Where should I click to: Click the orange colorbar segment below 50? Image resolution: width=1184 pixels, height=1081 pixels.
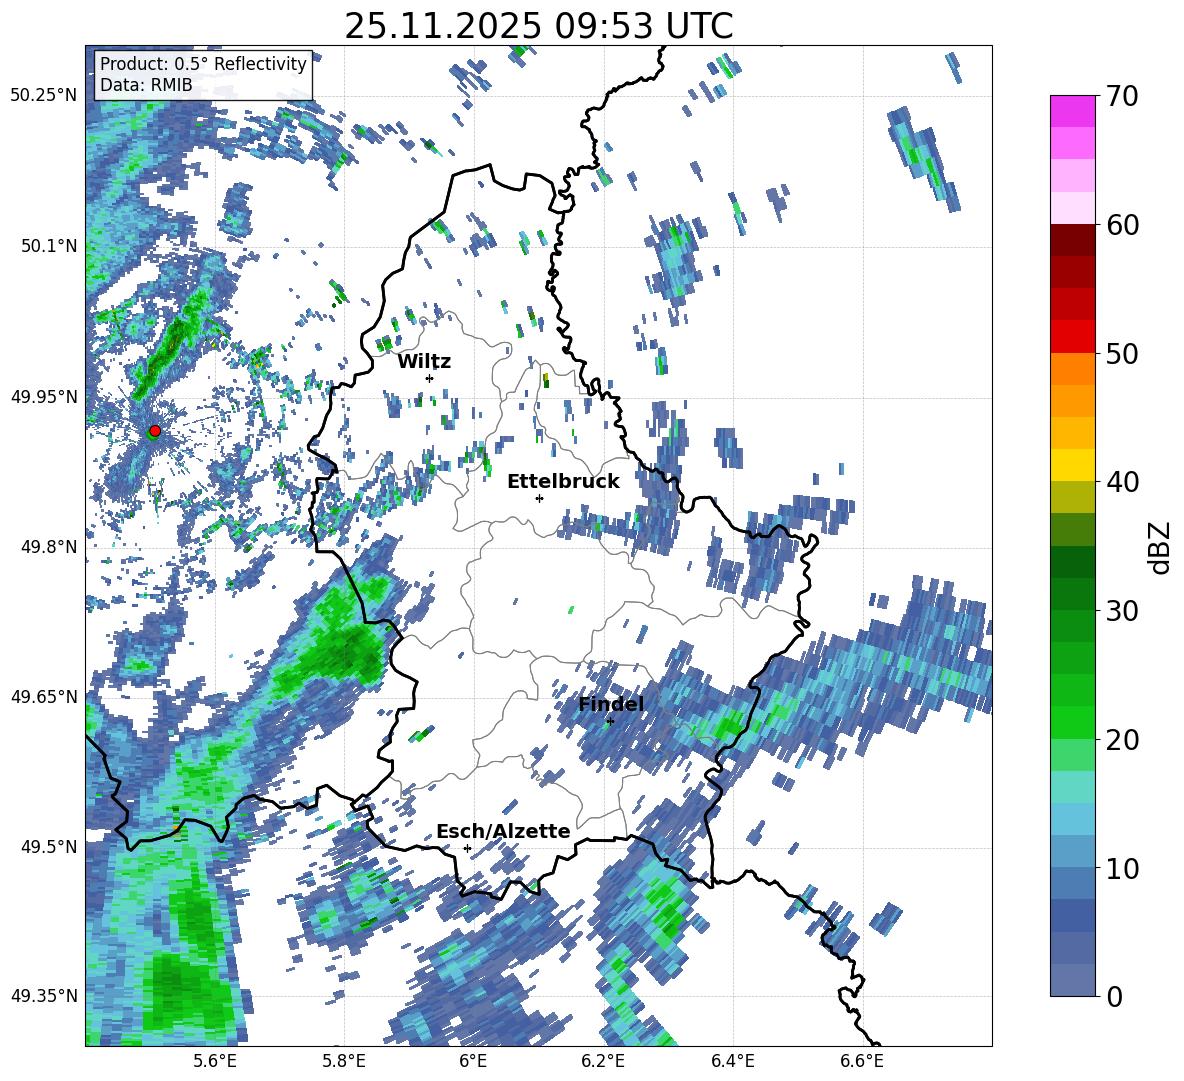pyautogui.click(x=1072, y=369)
